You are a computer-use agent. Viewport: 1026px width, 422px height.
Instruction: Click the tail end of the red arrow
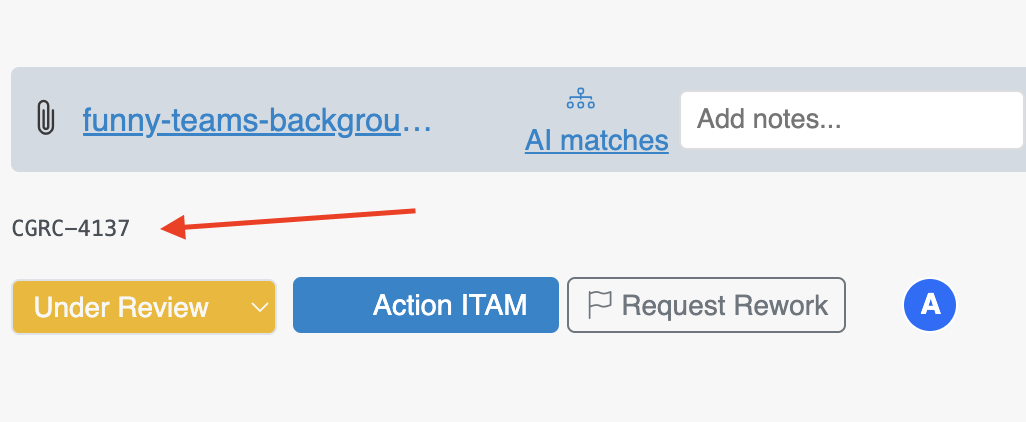411,211
